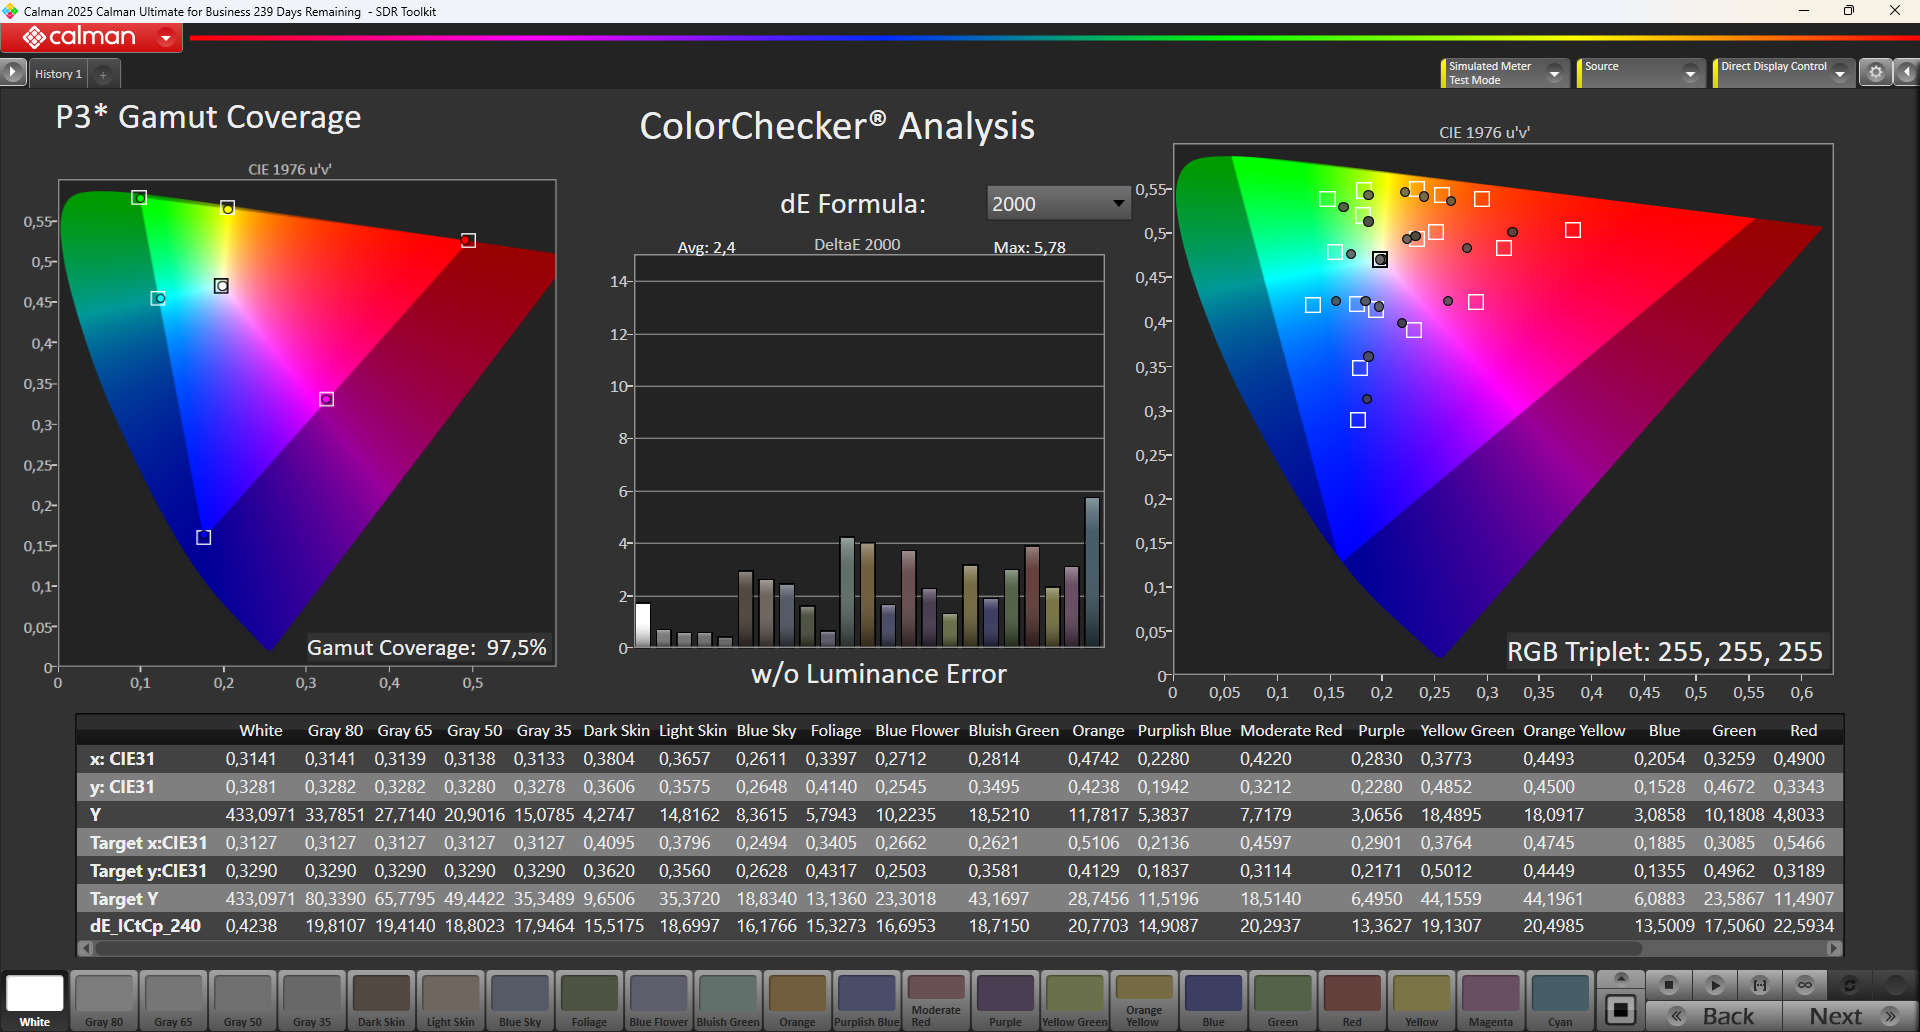Image resolution: width=1920 pixels, height=1032 pixels.
Task: Collapse the right panel arrow button
Action: click(x=1906, y=73)
